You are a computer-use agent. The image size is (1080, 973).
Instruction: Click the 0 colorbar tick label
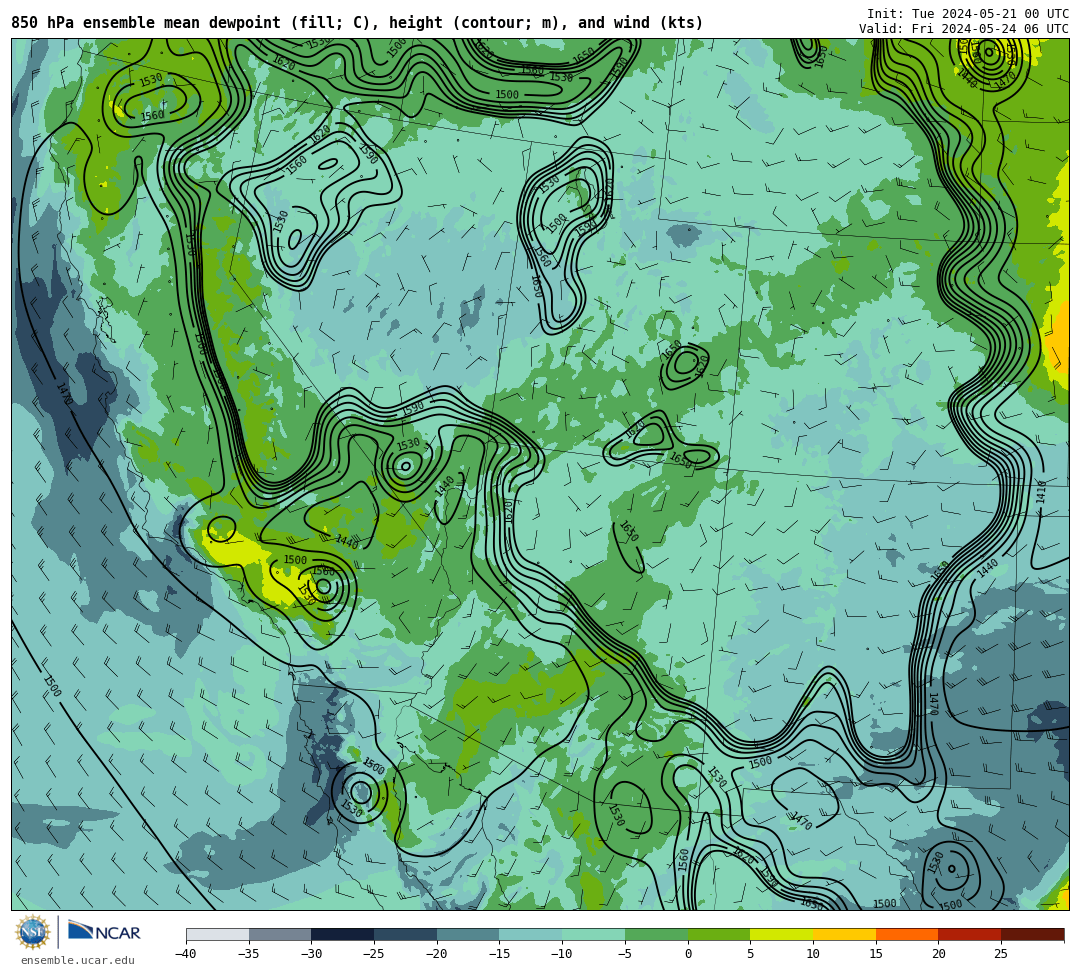[x=688, y=954]
